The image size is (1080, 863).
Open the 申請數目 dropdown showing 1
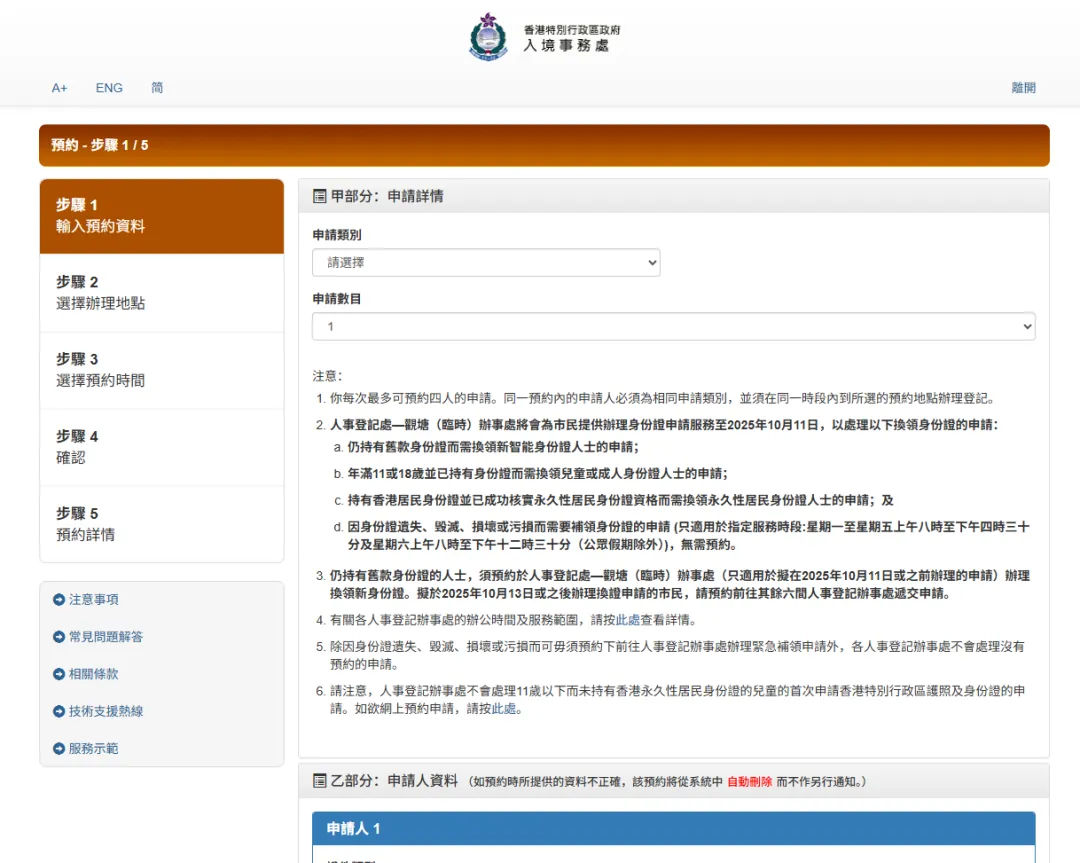(x=674, y=326)
